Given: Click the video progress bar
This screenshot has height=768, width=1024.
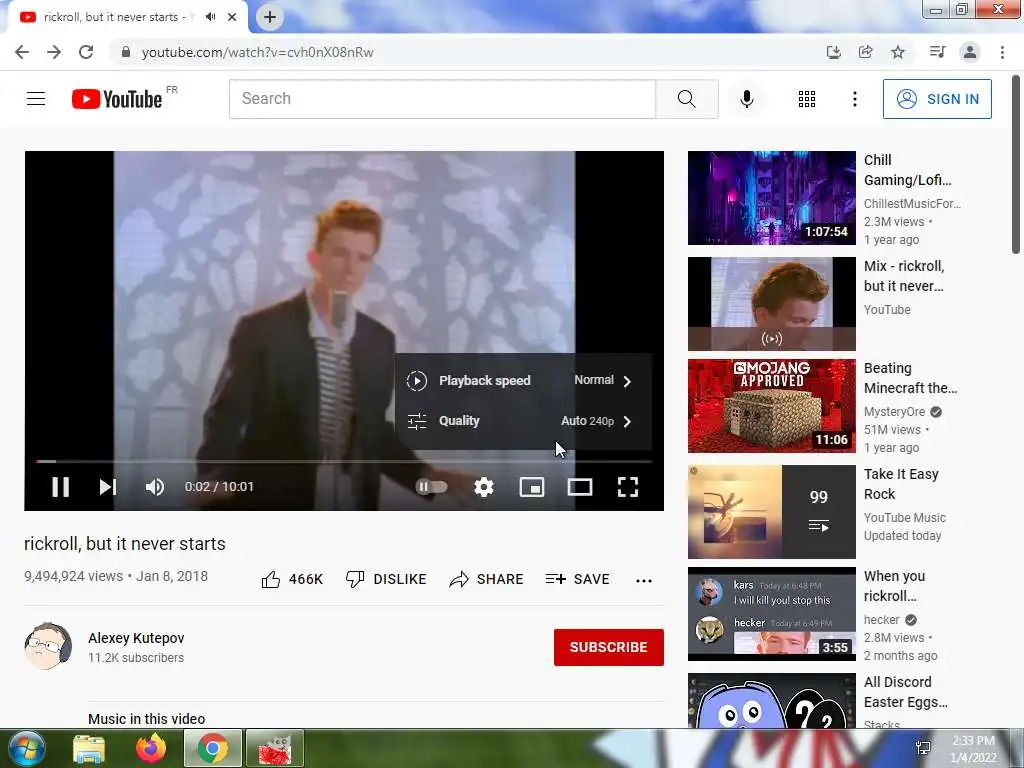Looking at the screenshot, I should coord(344,461).
